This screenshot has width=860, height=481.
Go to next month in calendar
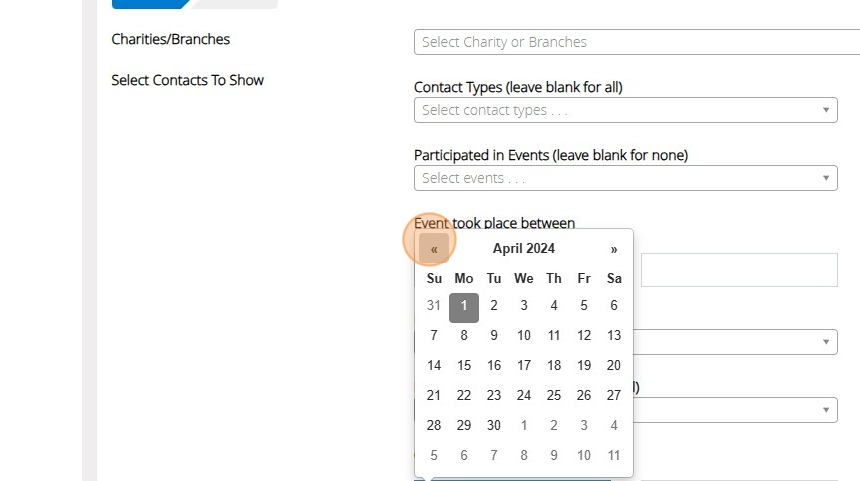pyautogui.click(x=614, y=249)
